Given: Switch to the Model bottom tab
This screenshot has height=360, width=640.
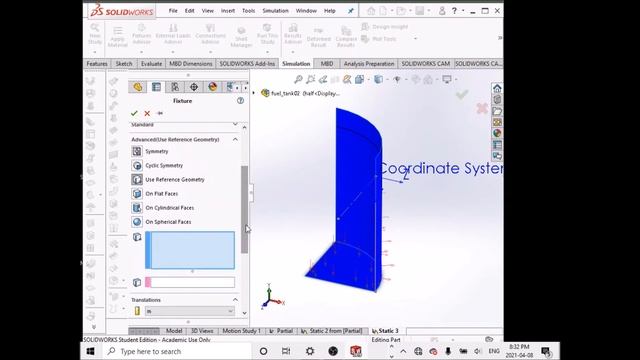Looking at the screenshot, I should [x=174, y=331].
